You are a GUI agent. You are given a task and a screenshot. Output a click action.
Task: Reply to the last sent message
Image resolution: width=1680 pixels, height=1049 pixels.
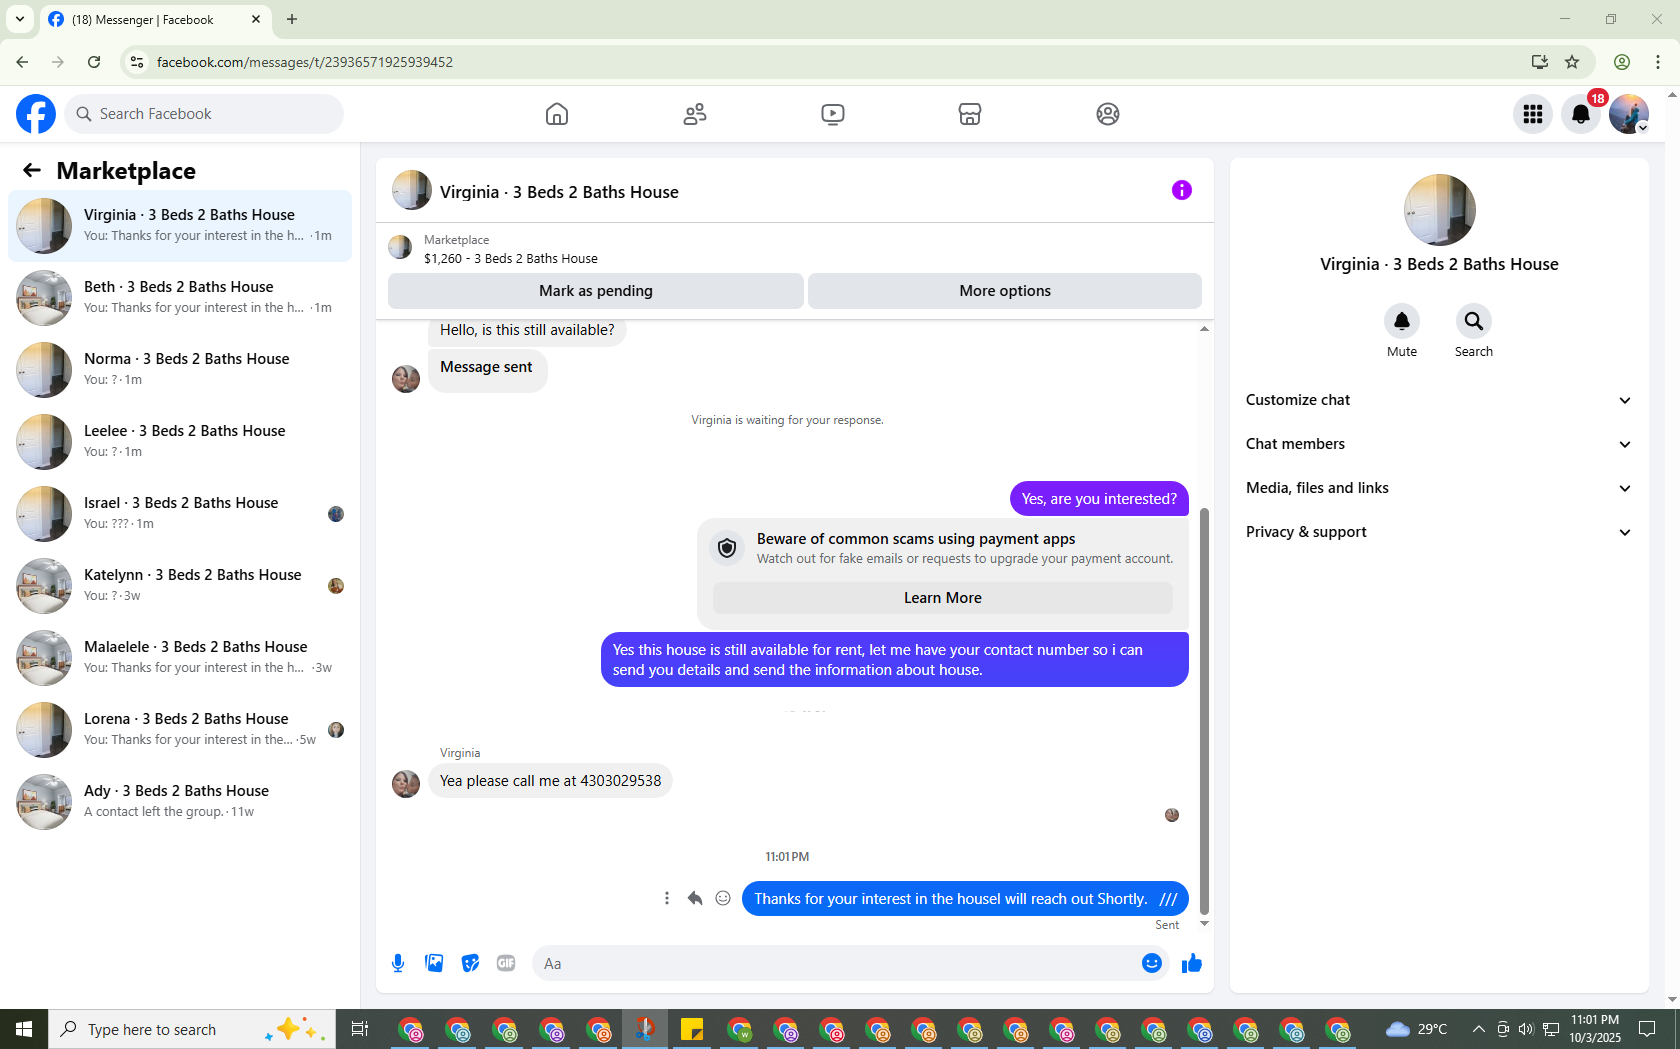pos(695,898)
